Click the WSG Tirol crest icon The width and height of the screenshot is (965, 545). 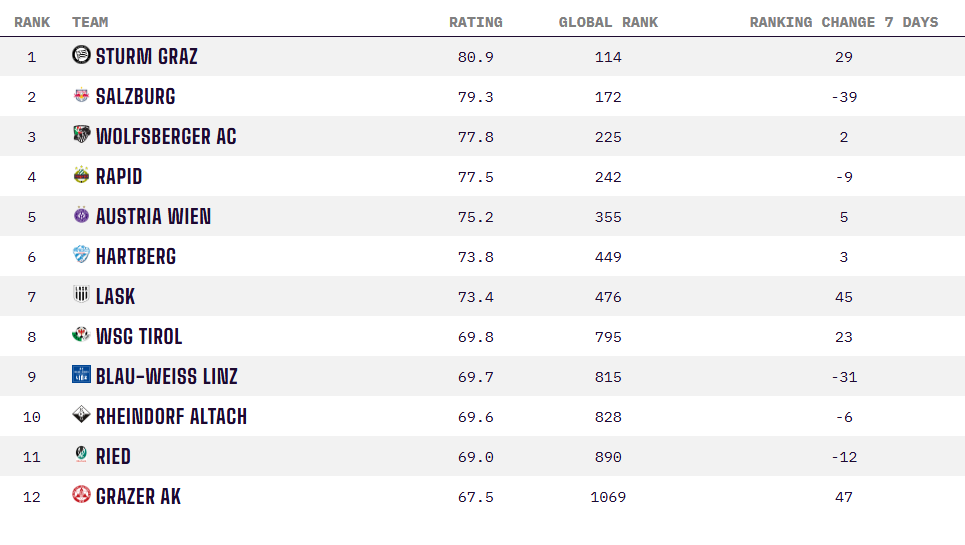point(81,335)
